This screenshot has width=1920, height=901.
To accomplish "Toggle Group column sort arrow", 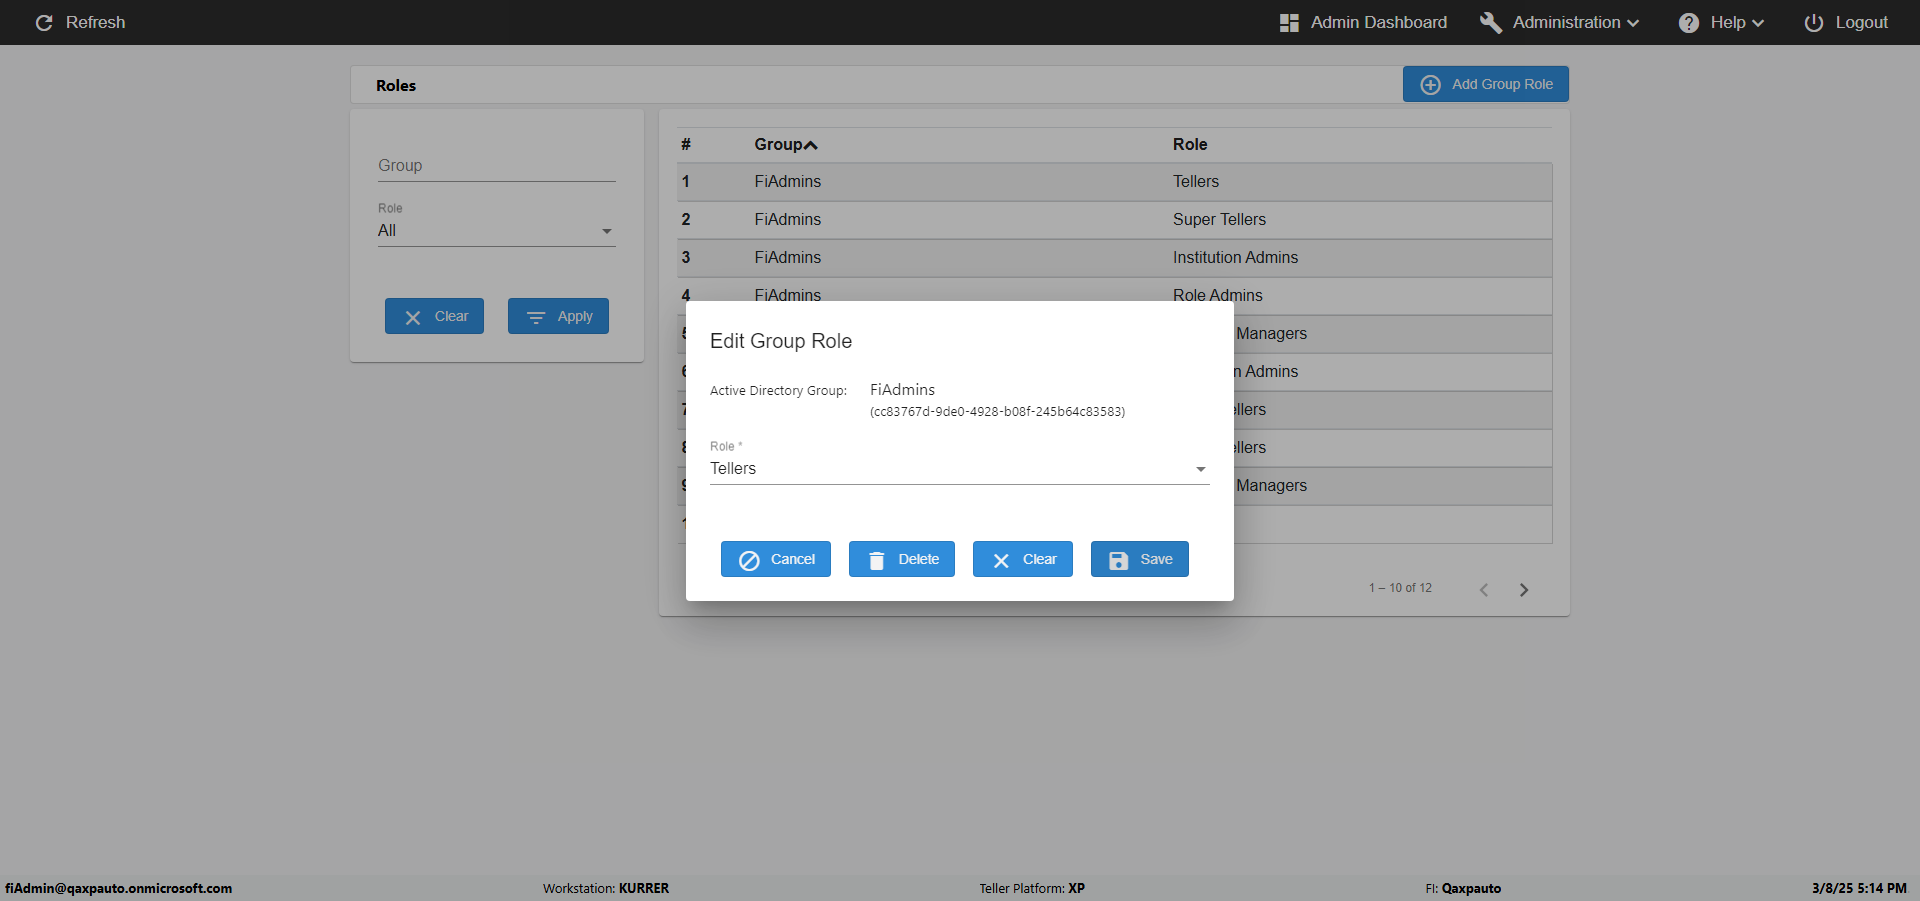I will (811, 146).
